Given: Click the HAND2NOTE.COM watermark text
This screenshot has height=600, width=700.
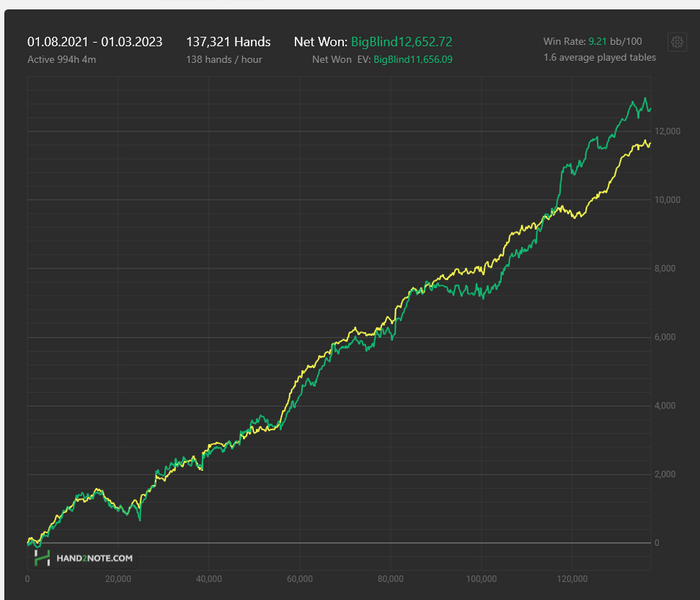Looking at the screenshot, I should point(94,558).
